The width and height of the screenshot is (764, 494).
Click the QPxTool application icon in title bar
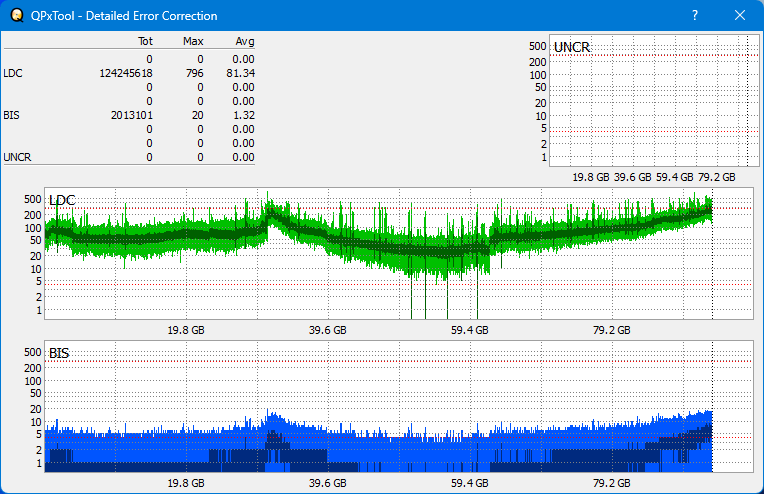coord(17,15)
